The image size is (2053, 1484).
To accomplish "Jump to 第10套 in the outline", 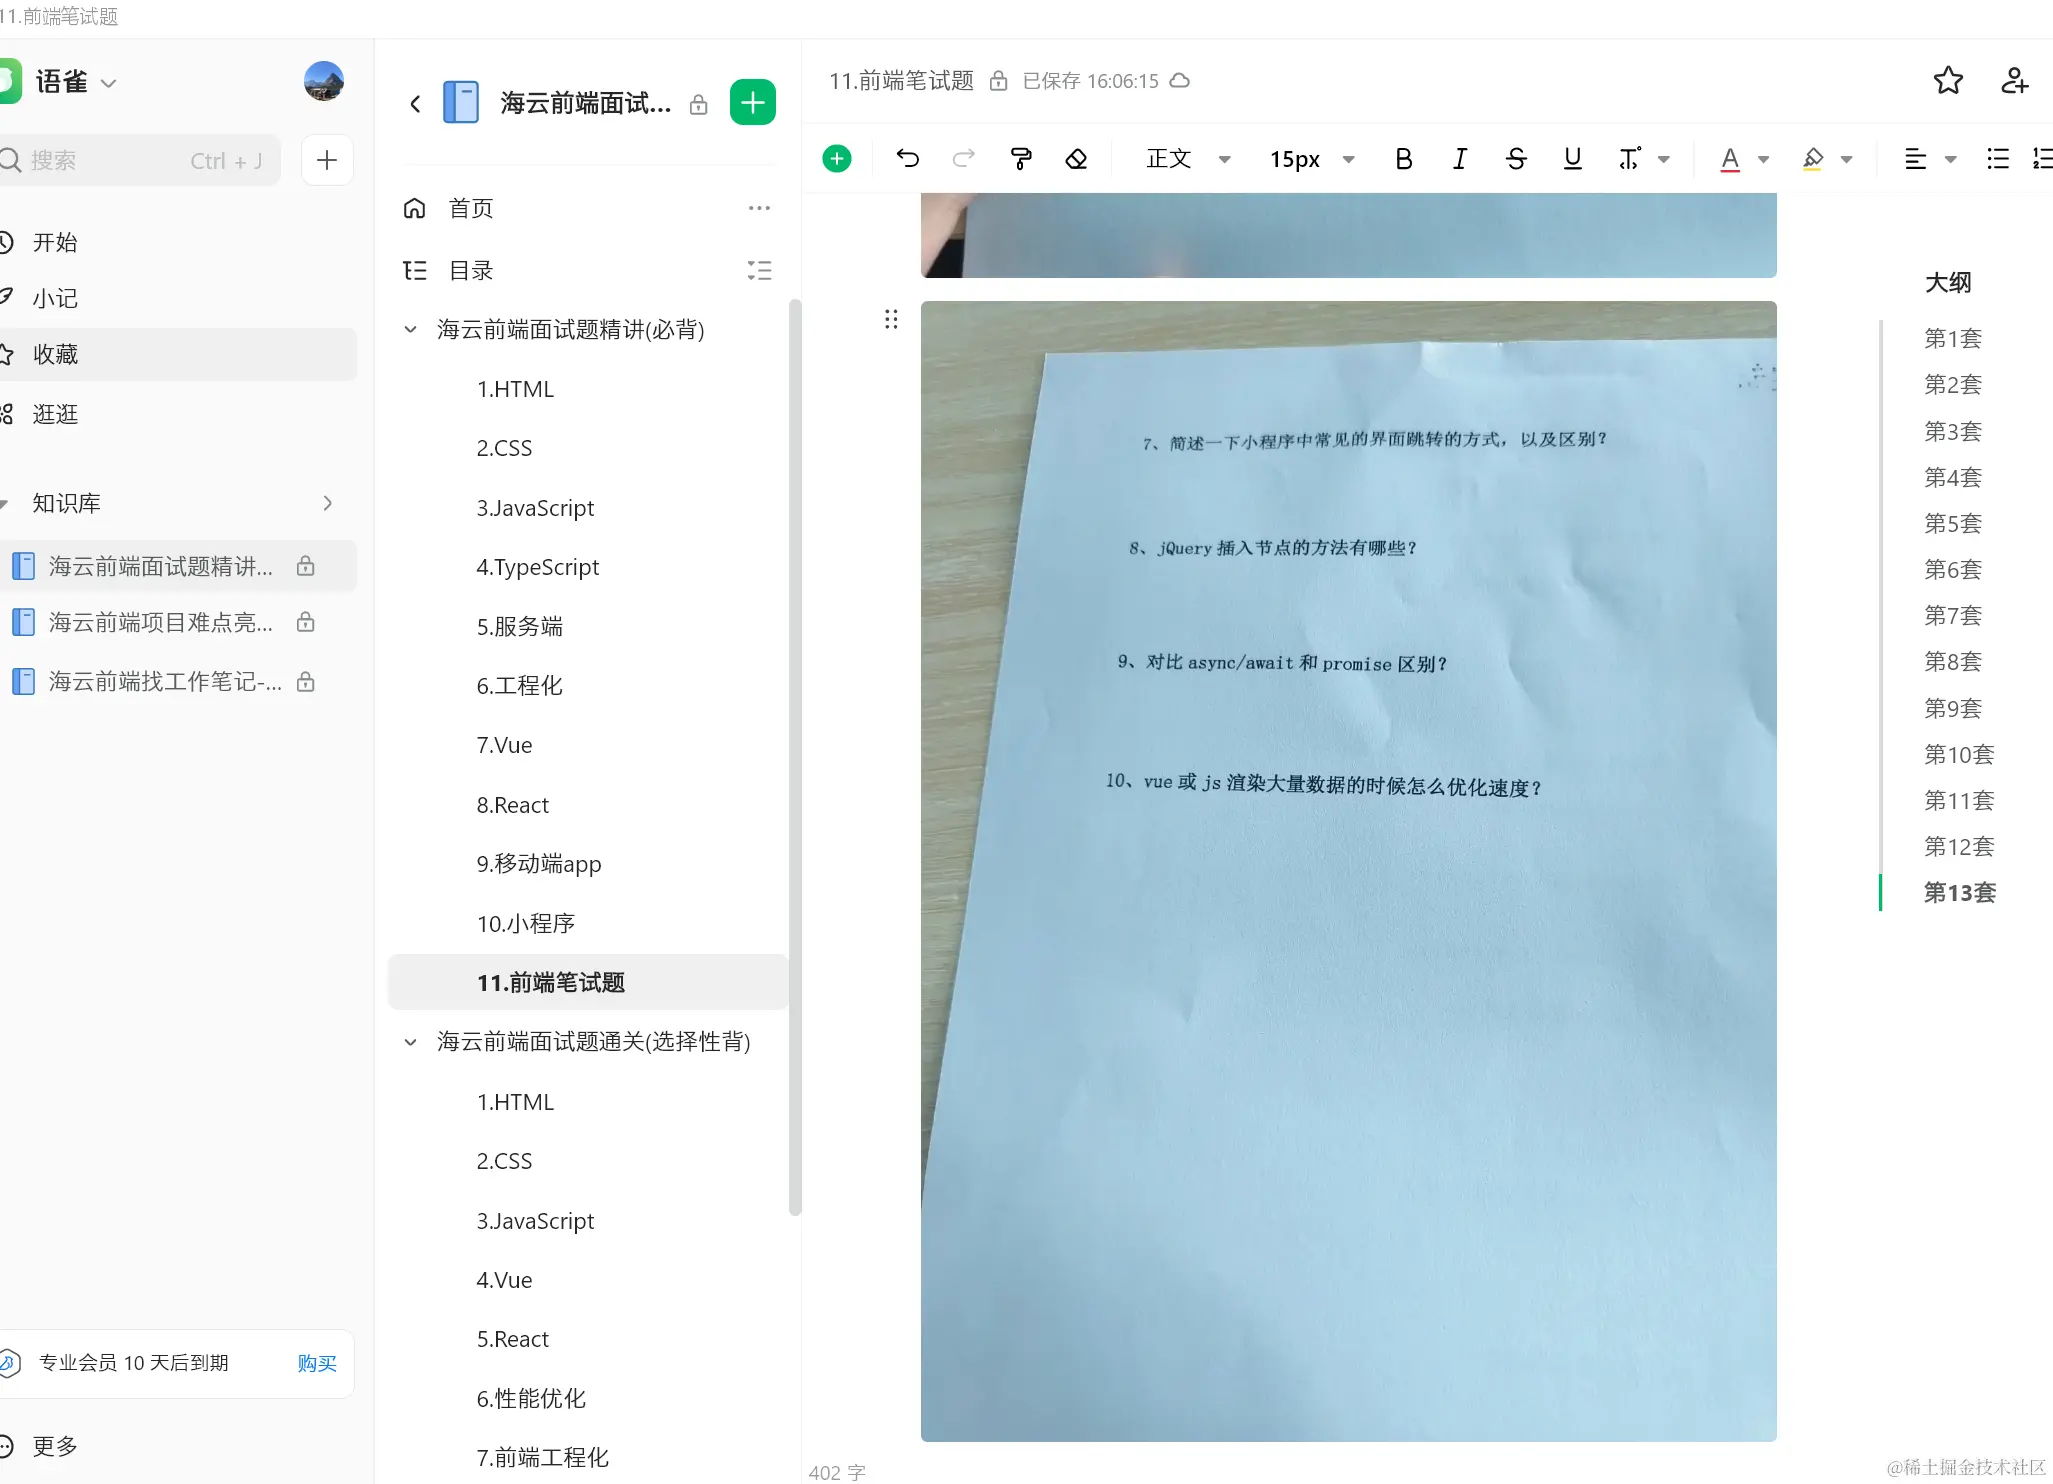I will [x=1958, y=754].
